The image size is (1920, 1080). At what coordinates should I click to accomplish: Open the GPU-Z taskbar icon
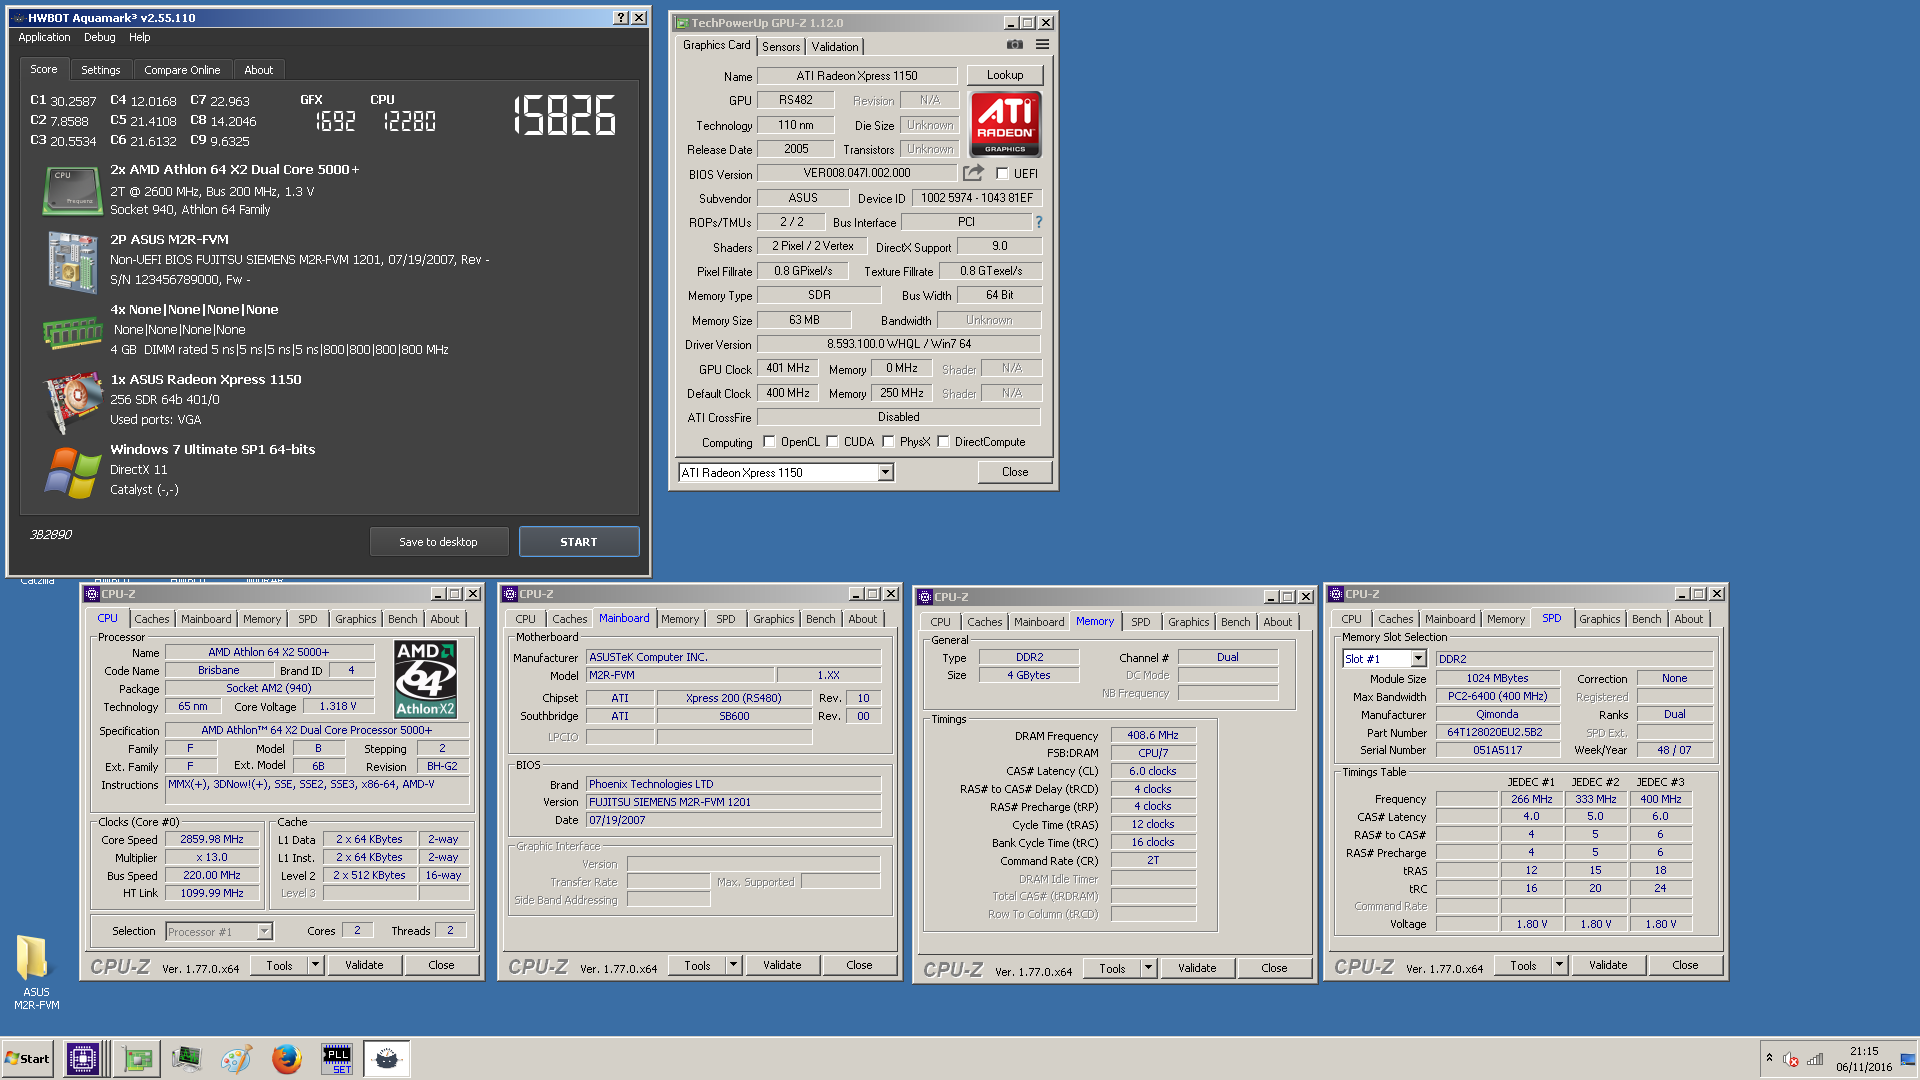tap(137, 1058)
